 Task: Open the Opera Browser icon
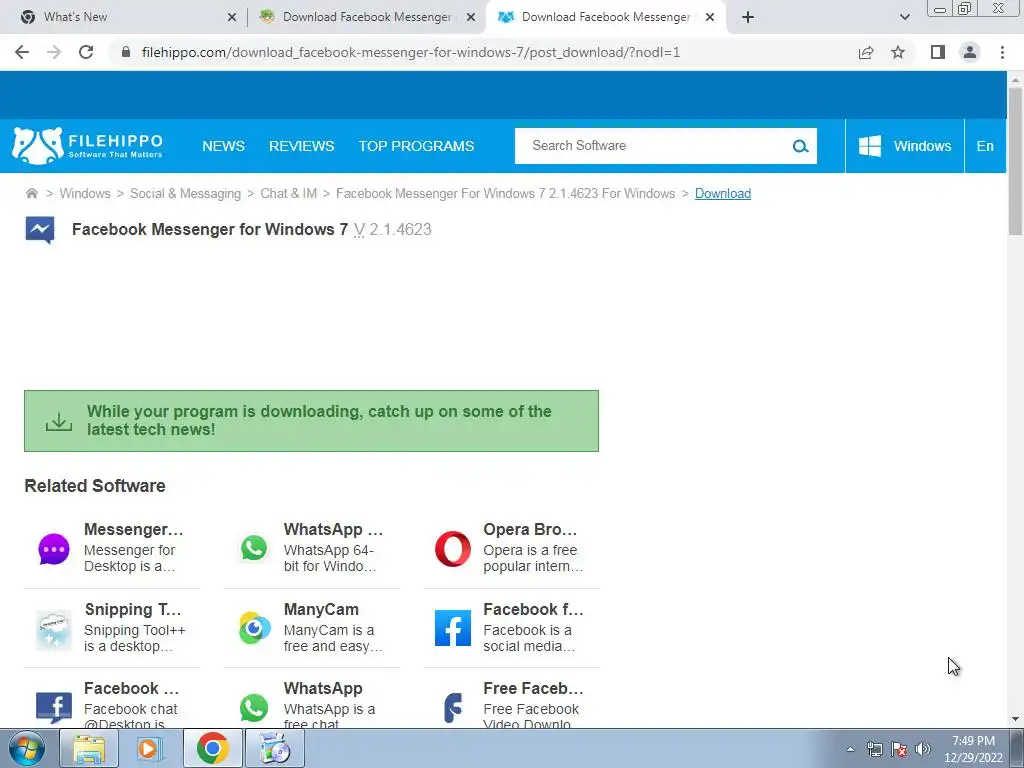[x=453, y=549]
